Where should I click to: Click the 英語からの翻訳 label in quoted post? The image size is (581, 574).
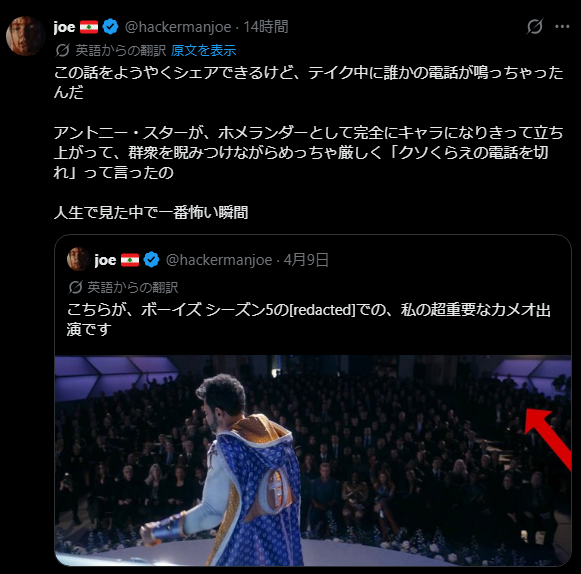[133, 288]
